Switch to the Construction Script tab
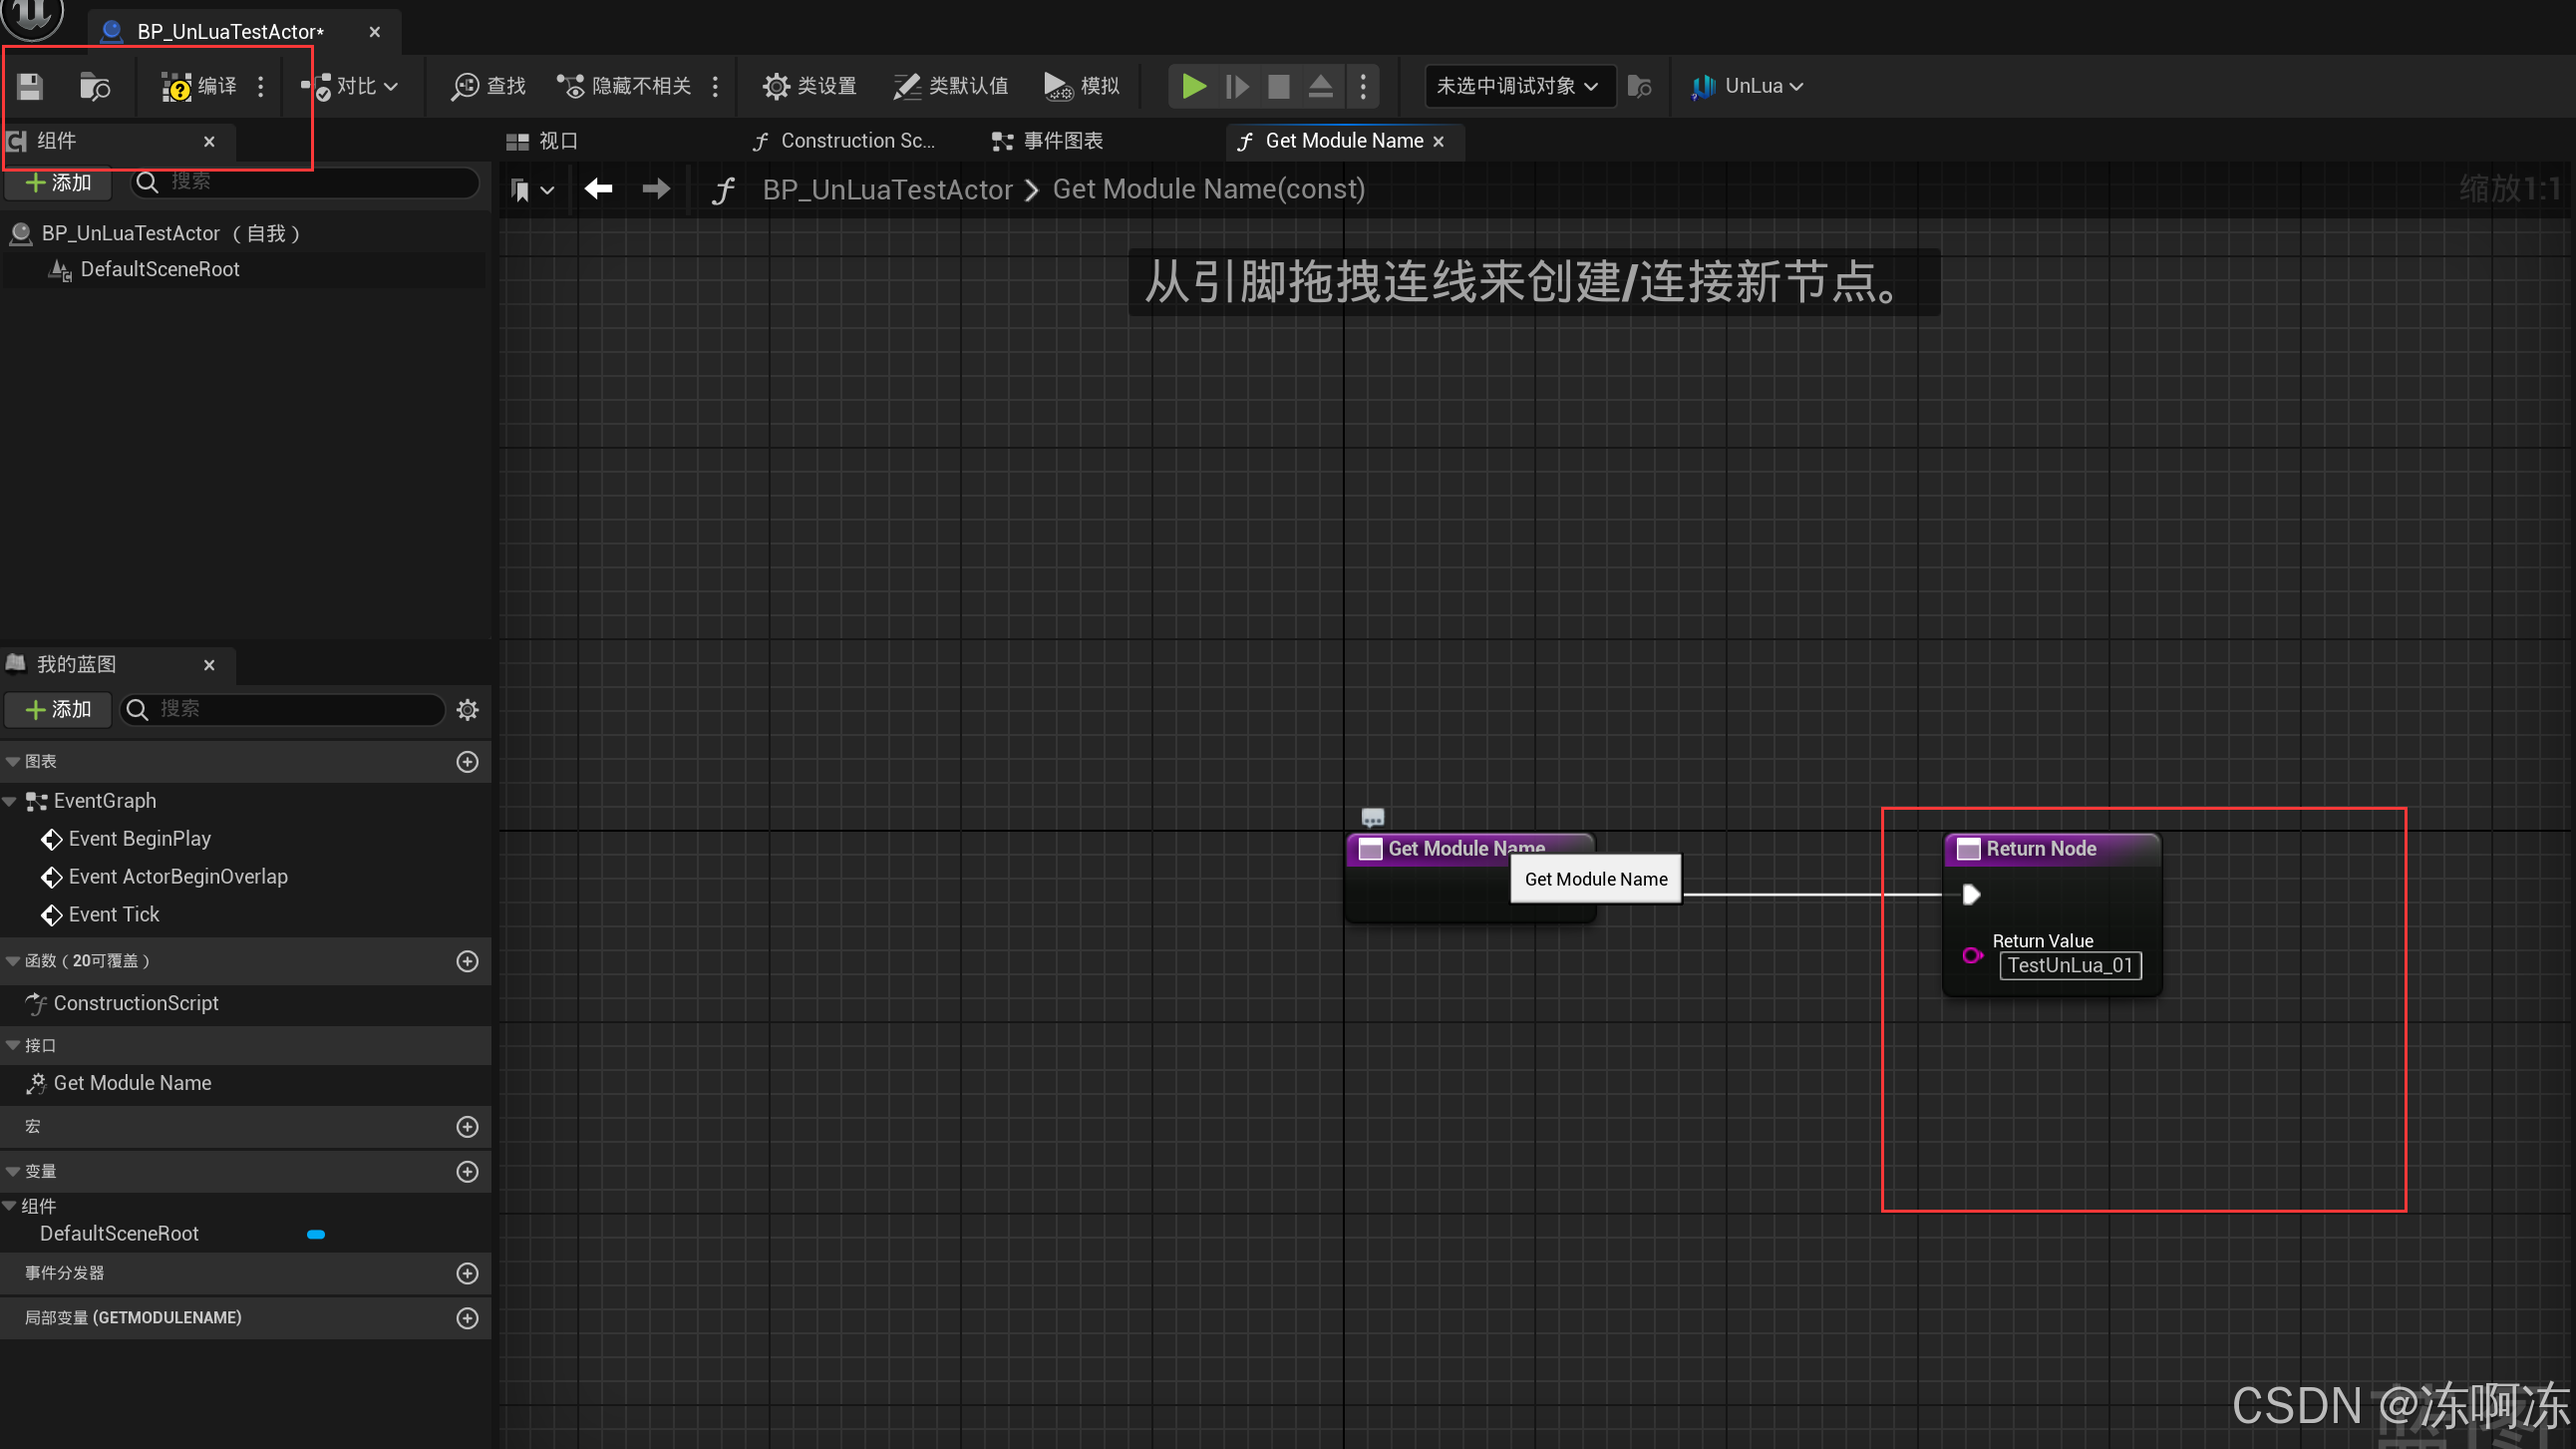This screenshot has height=1449, width=2576. pyautogui.click(x=843, y=141)
